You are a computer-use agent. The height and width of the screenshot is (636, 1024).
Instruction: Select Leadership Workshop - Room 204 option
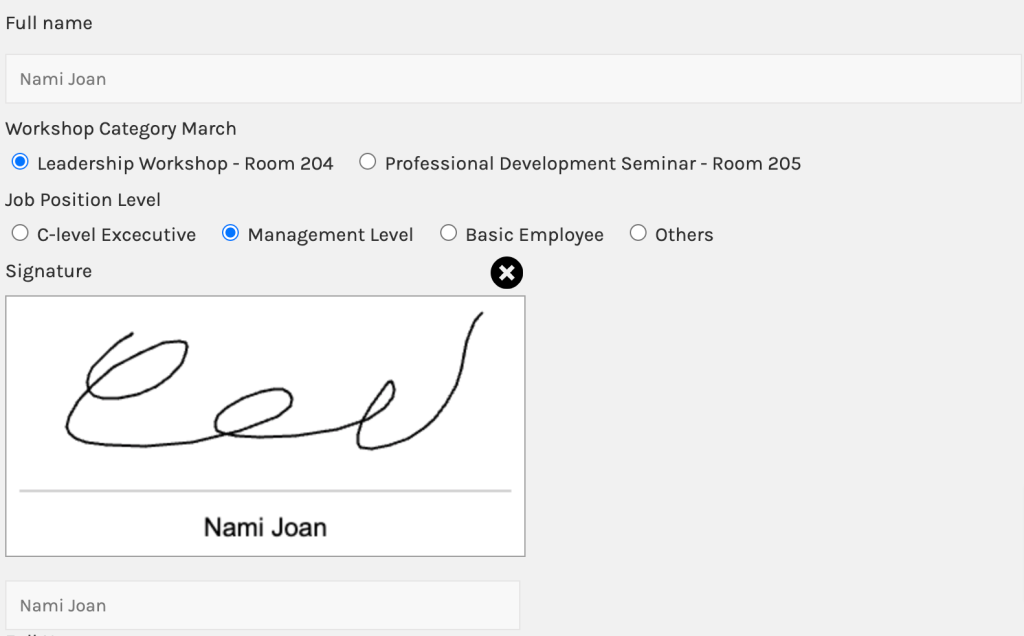click(20, 161)
